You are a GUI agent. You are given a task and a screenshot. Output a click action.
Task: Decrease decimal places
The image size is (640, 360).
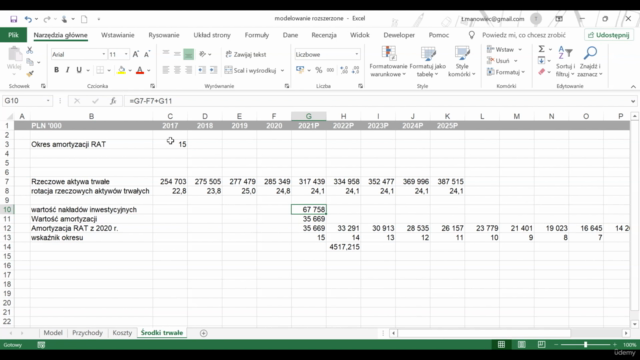tap(356, 70)
